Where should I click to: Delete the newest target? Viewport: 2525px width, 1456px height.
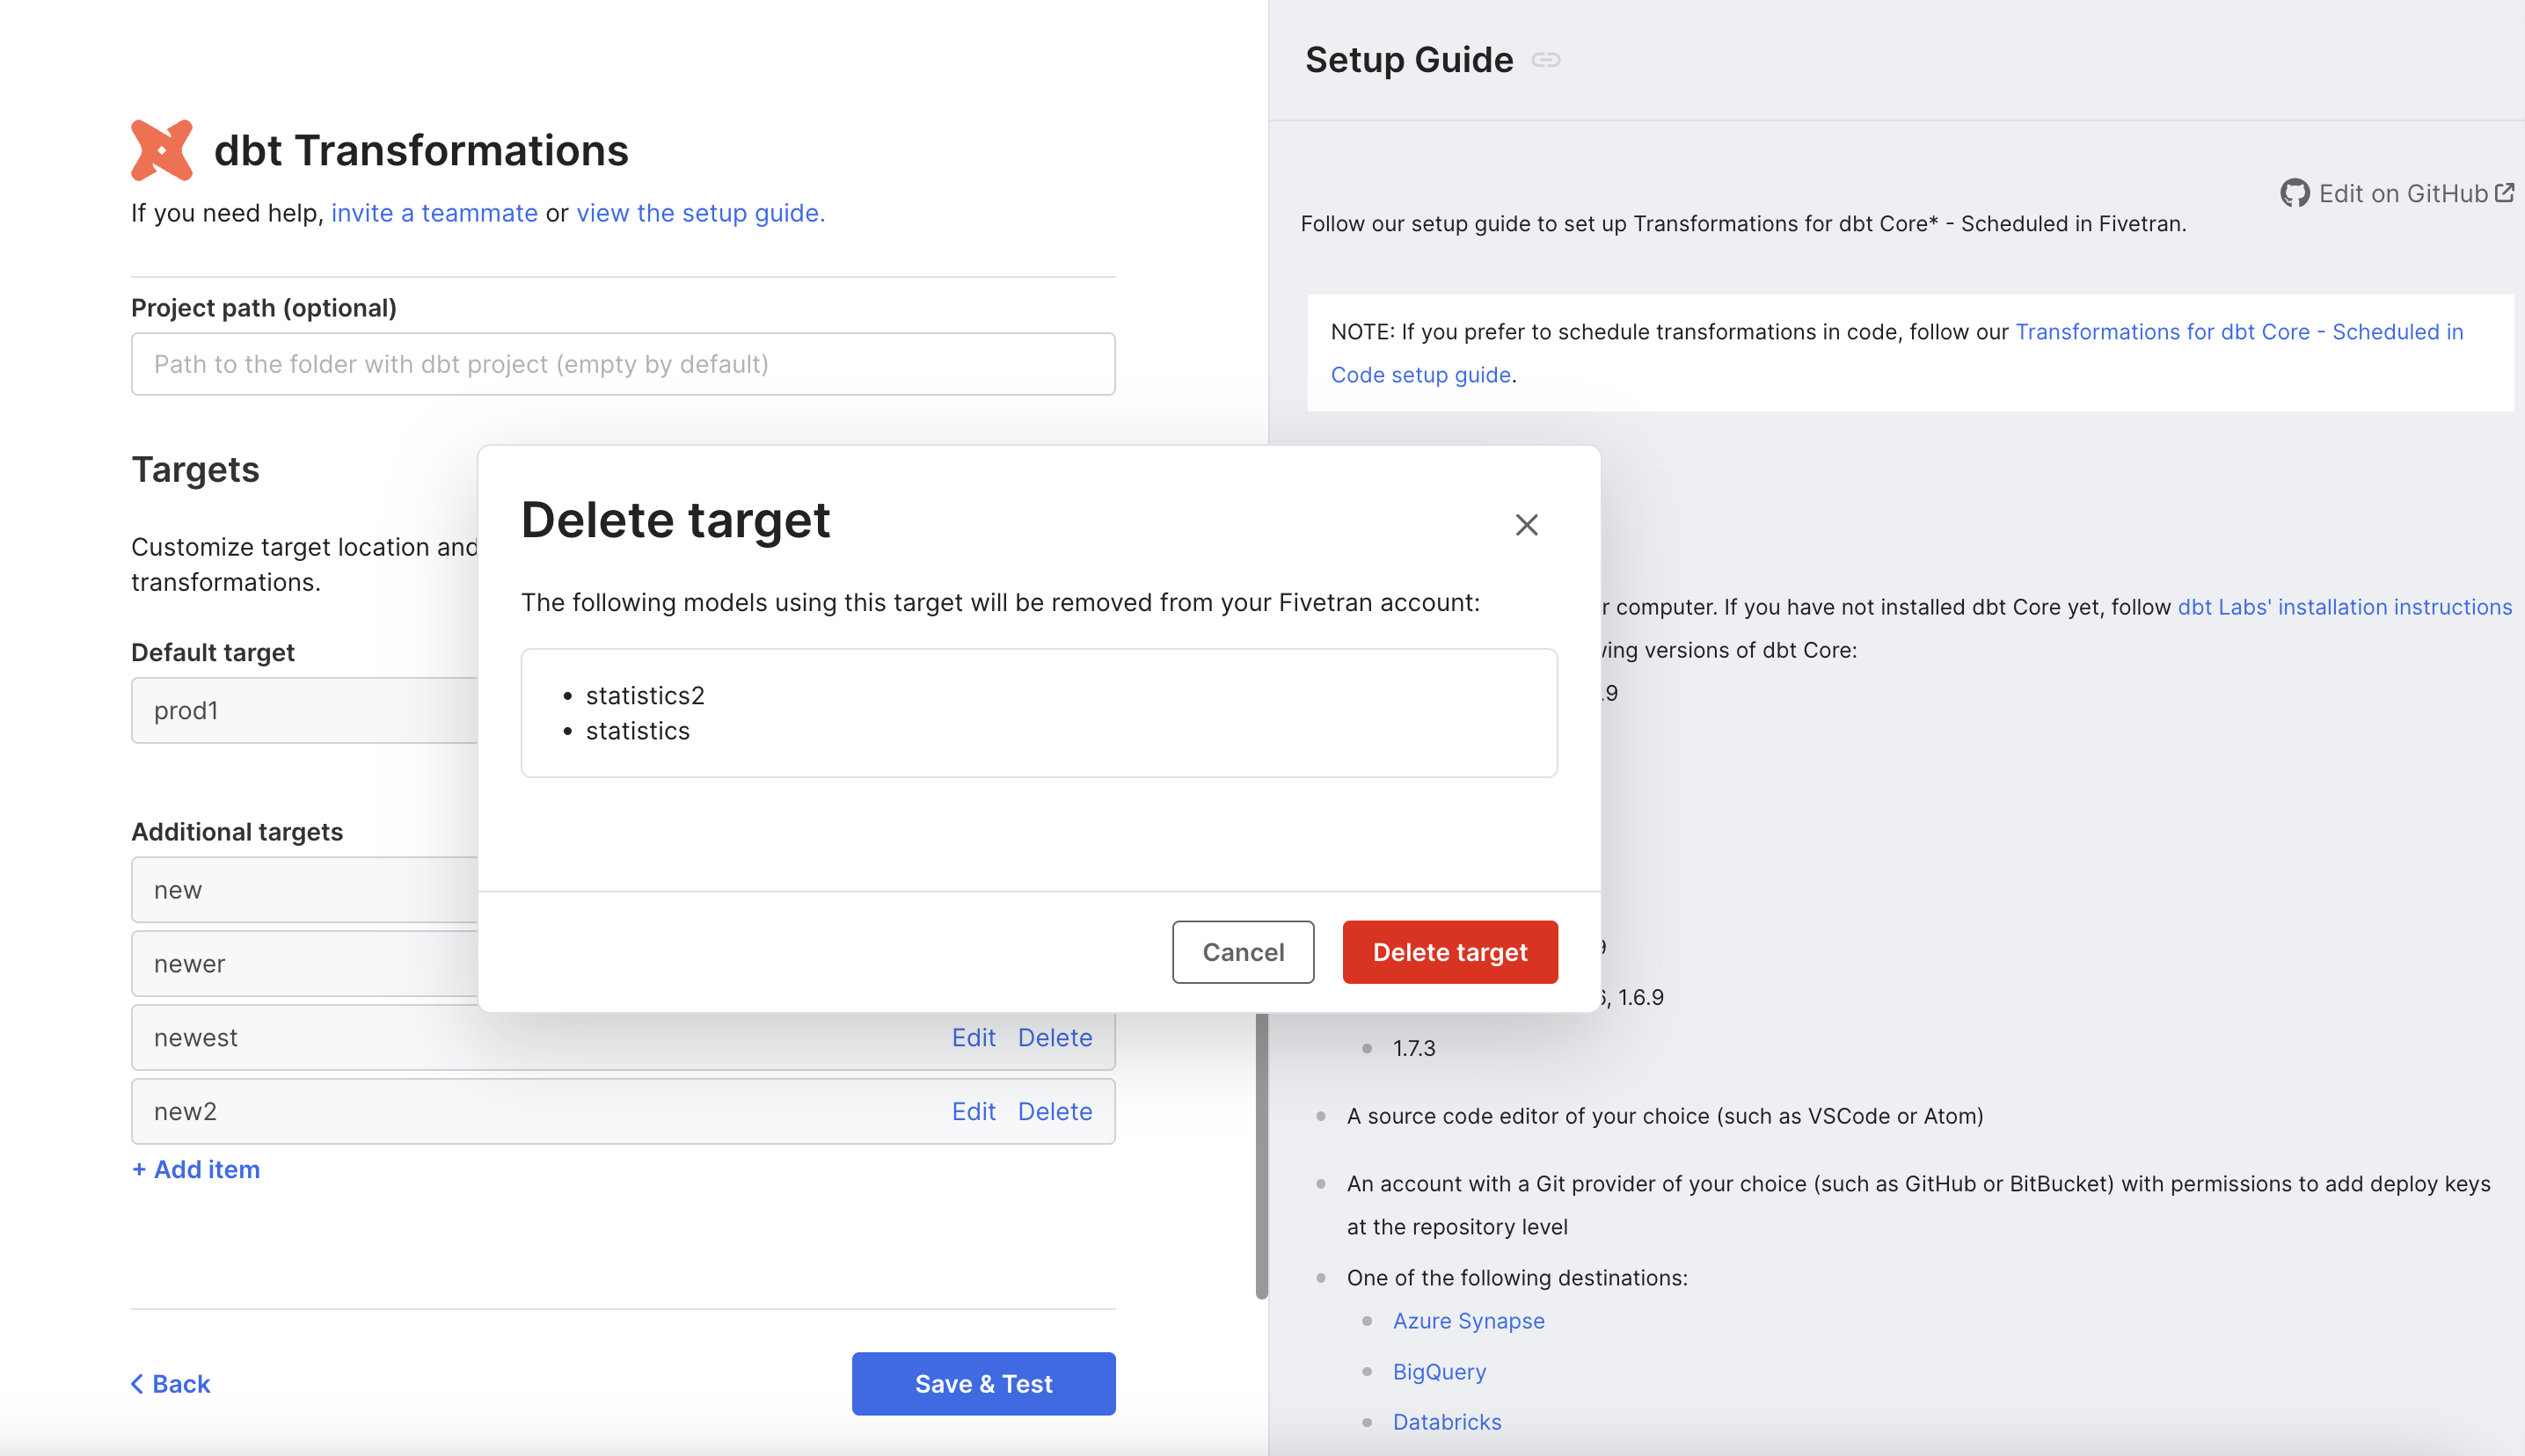point(1054,1037)
